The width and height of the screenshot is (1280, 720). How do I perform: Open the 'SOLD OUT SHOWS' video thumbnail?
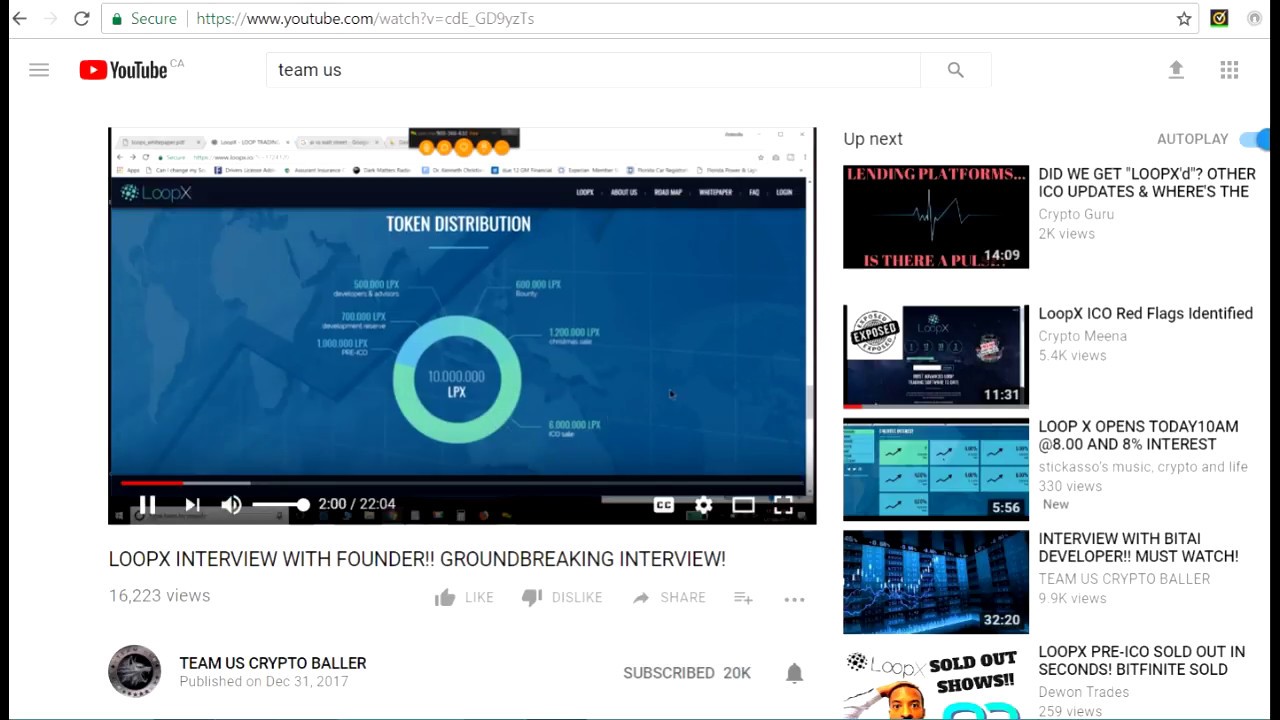coord(936,682)
